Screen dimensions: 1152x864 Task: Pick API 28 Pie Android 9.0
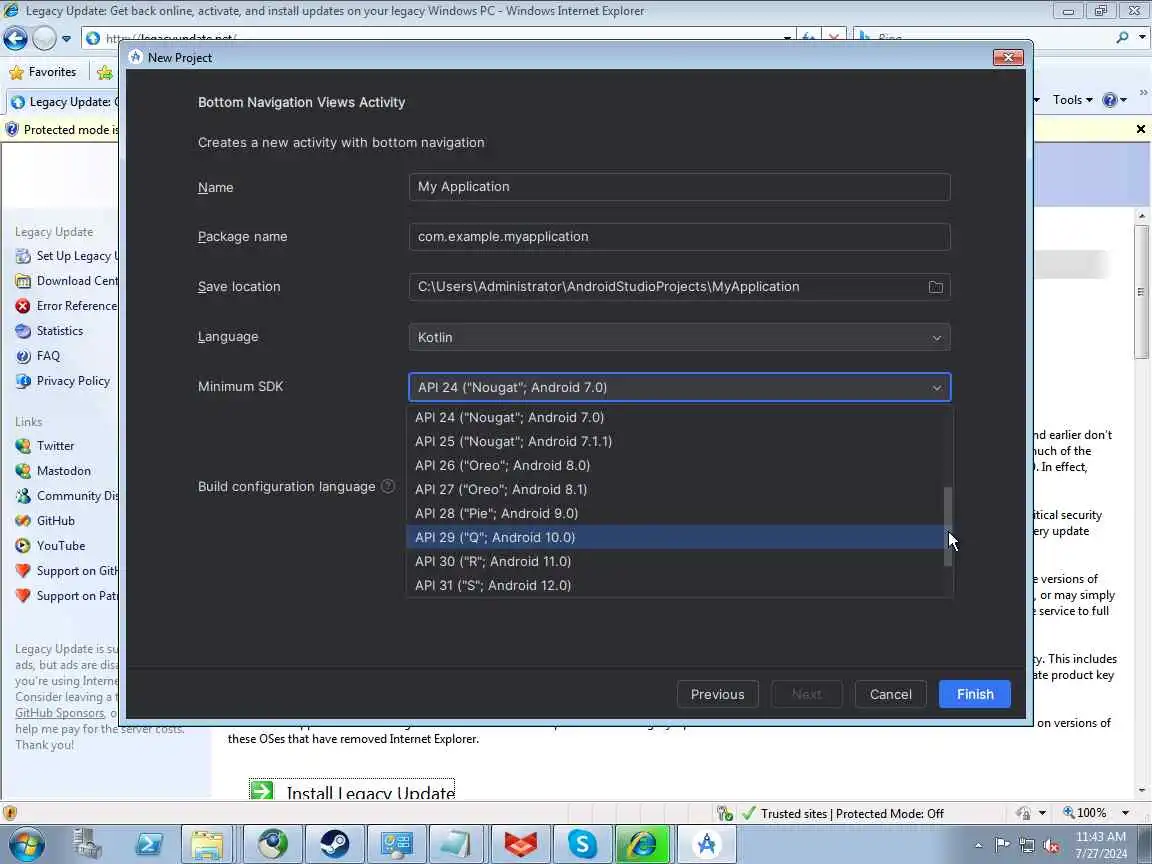[675, 514]
